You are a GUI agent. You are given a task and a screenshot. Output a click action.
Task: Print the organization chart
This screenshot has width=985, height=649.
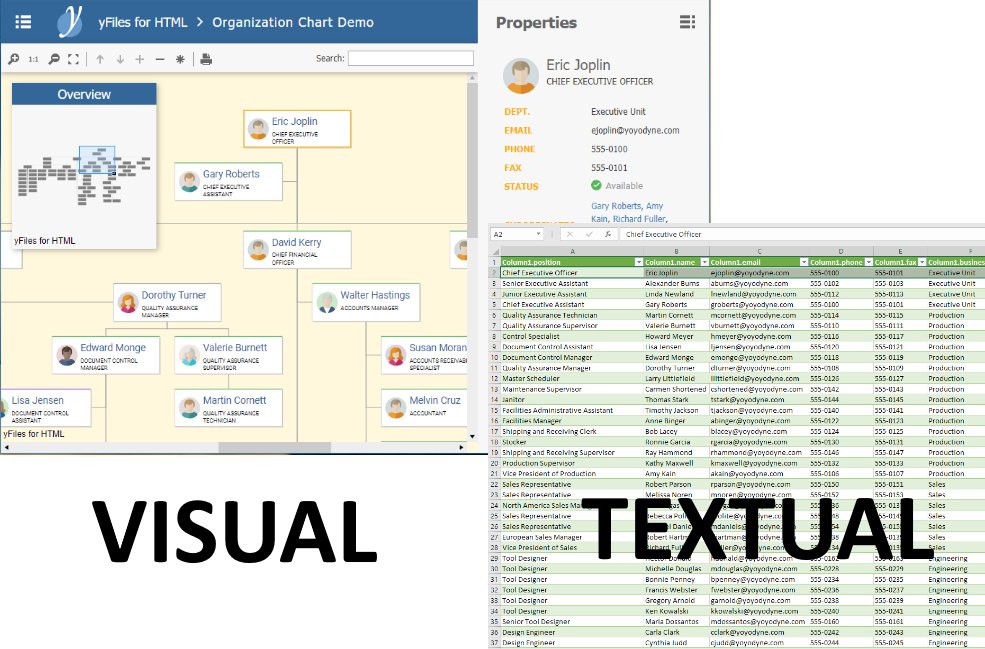pyautogui.click(x=206, y=60)
